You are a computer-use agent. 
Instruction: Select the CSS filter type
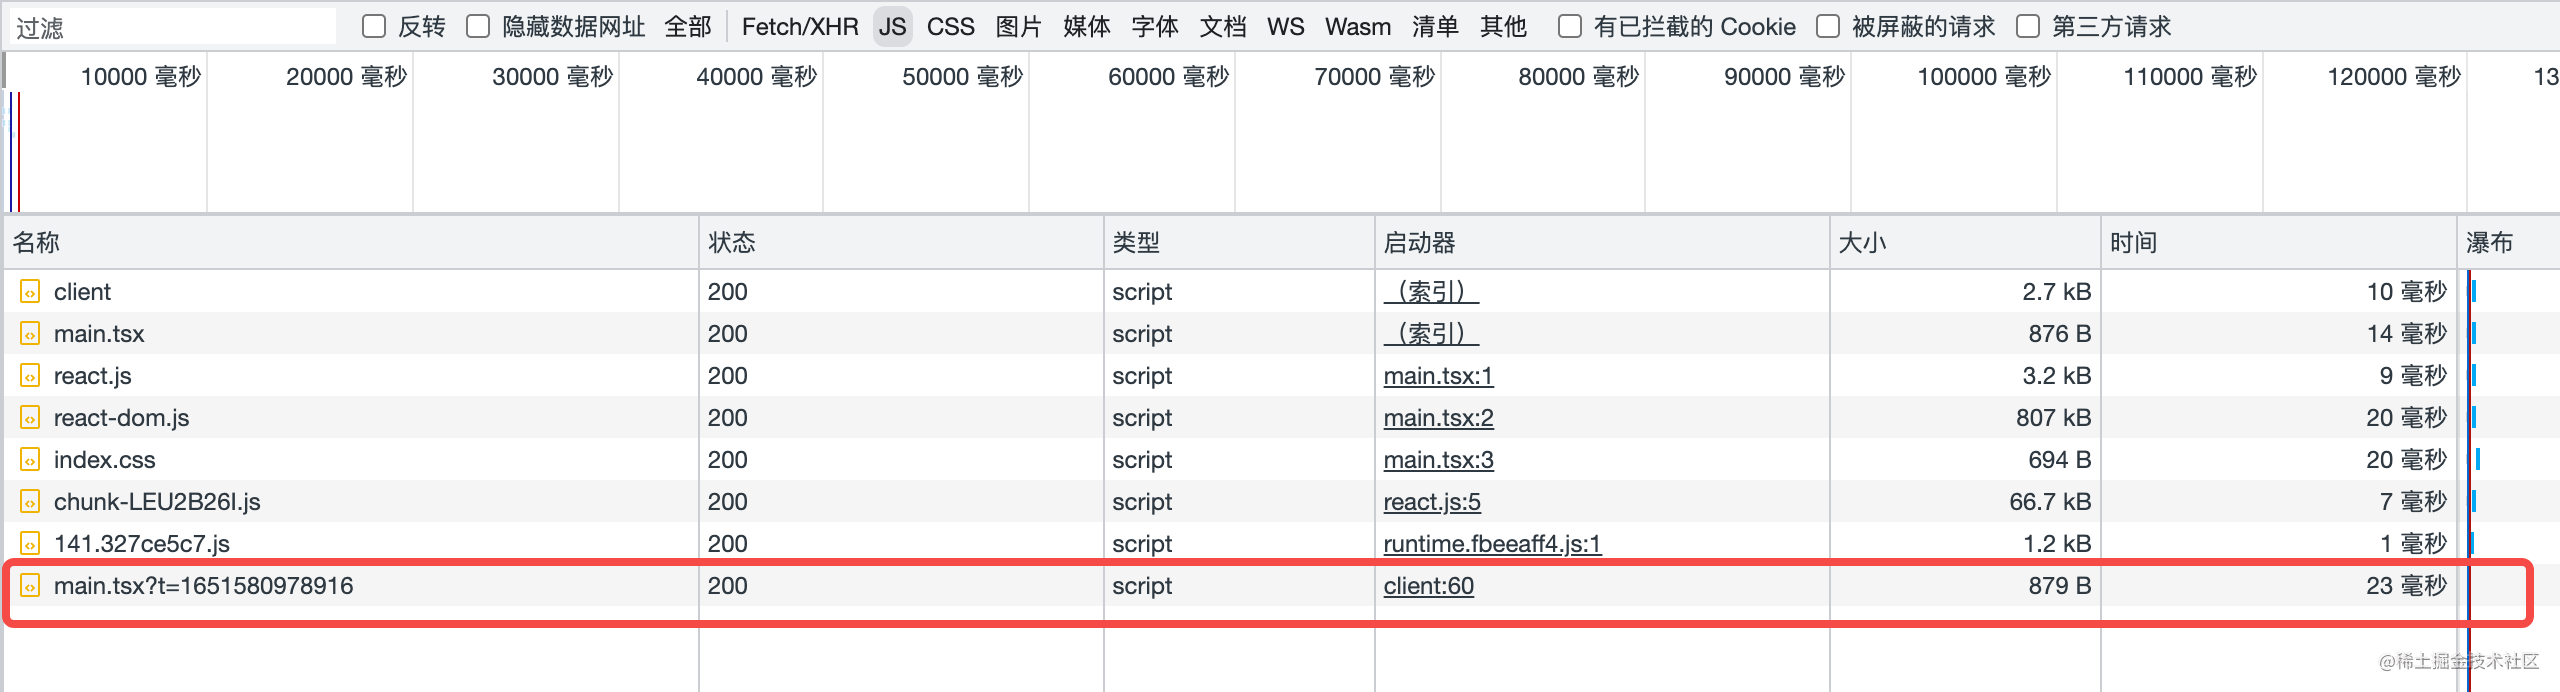click(950, 27)
